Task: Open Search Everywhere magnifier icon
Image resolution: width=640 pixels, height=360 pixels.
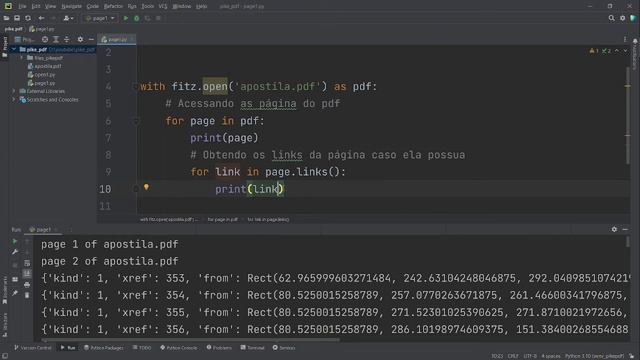Action: pos(611,18)
